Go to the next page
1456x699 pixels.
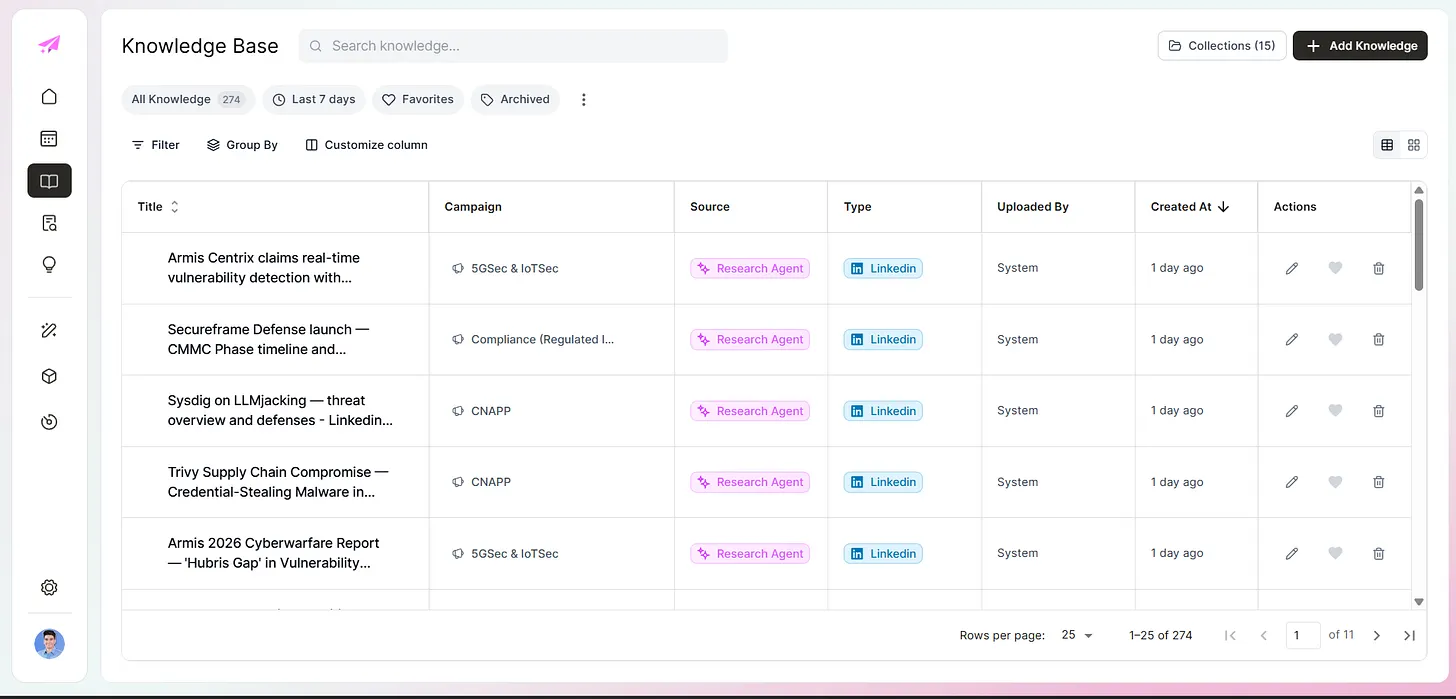(x=1377, y=635)
